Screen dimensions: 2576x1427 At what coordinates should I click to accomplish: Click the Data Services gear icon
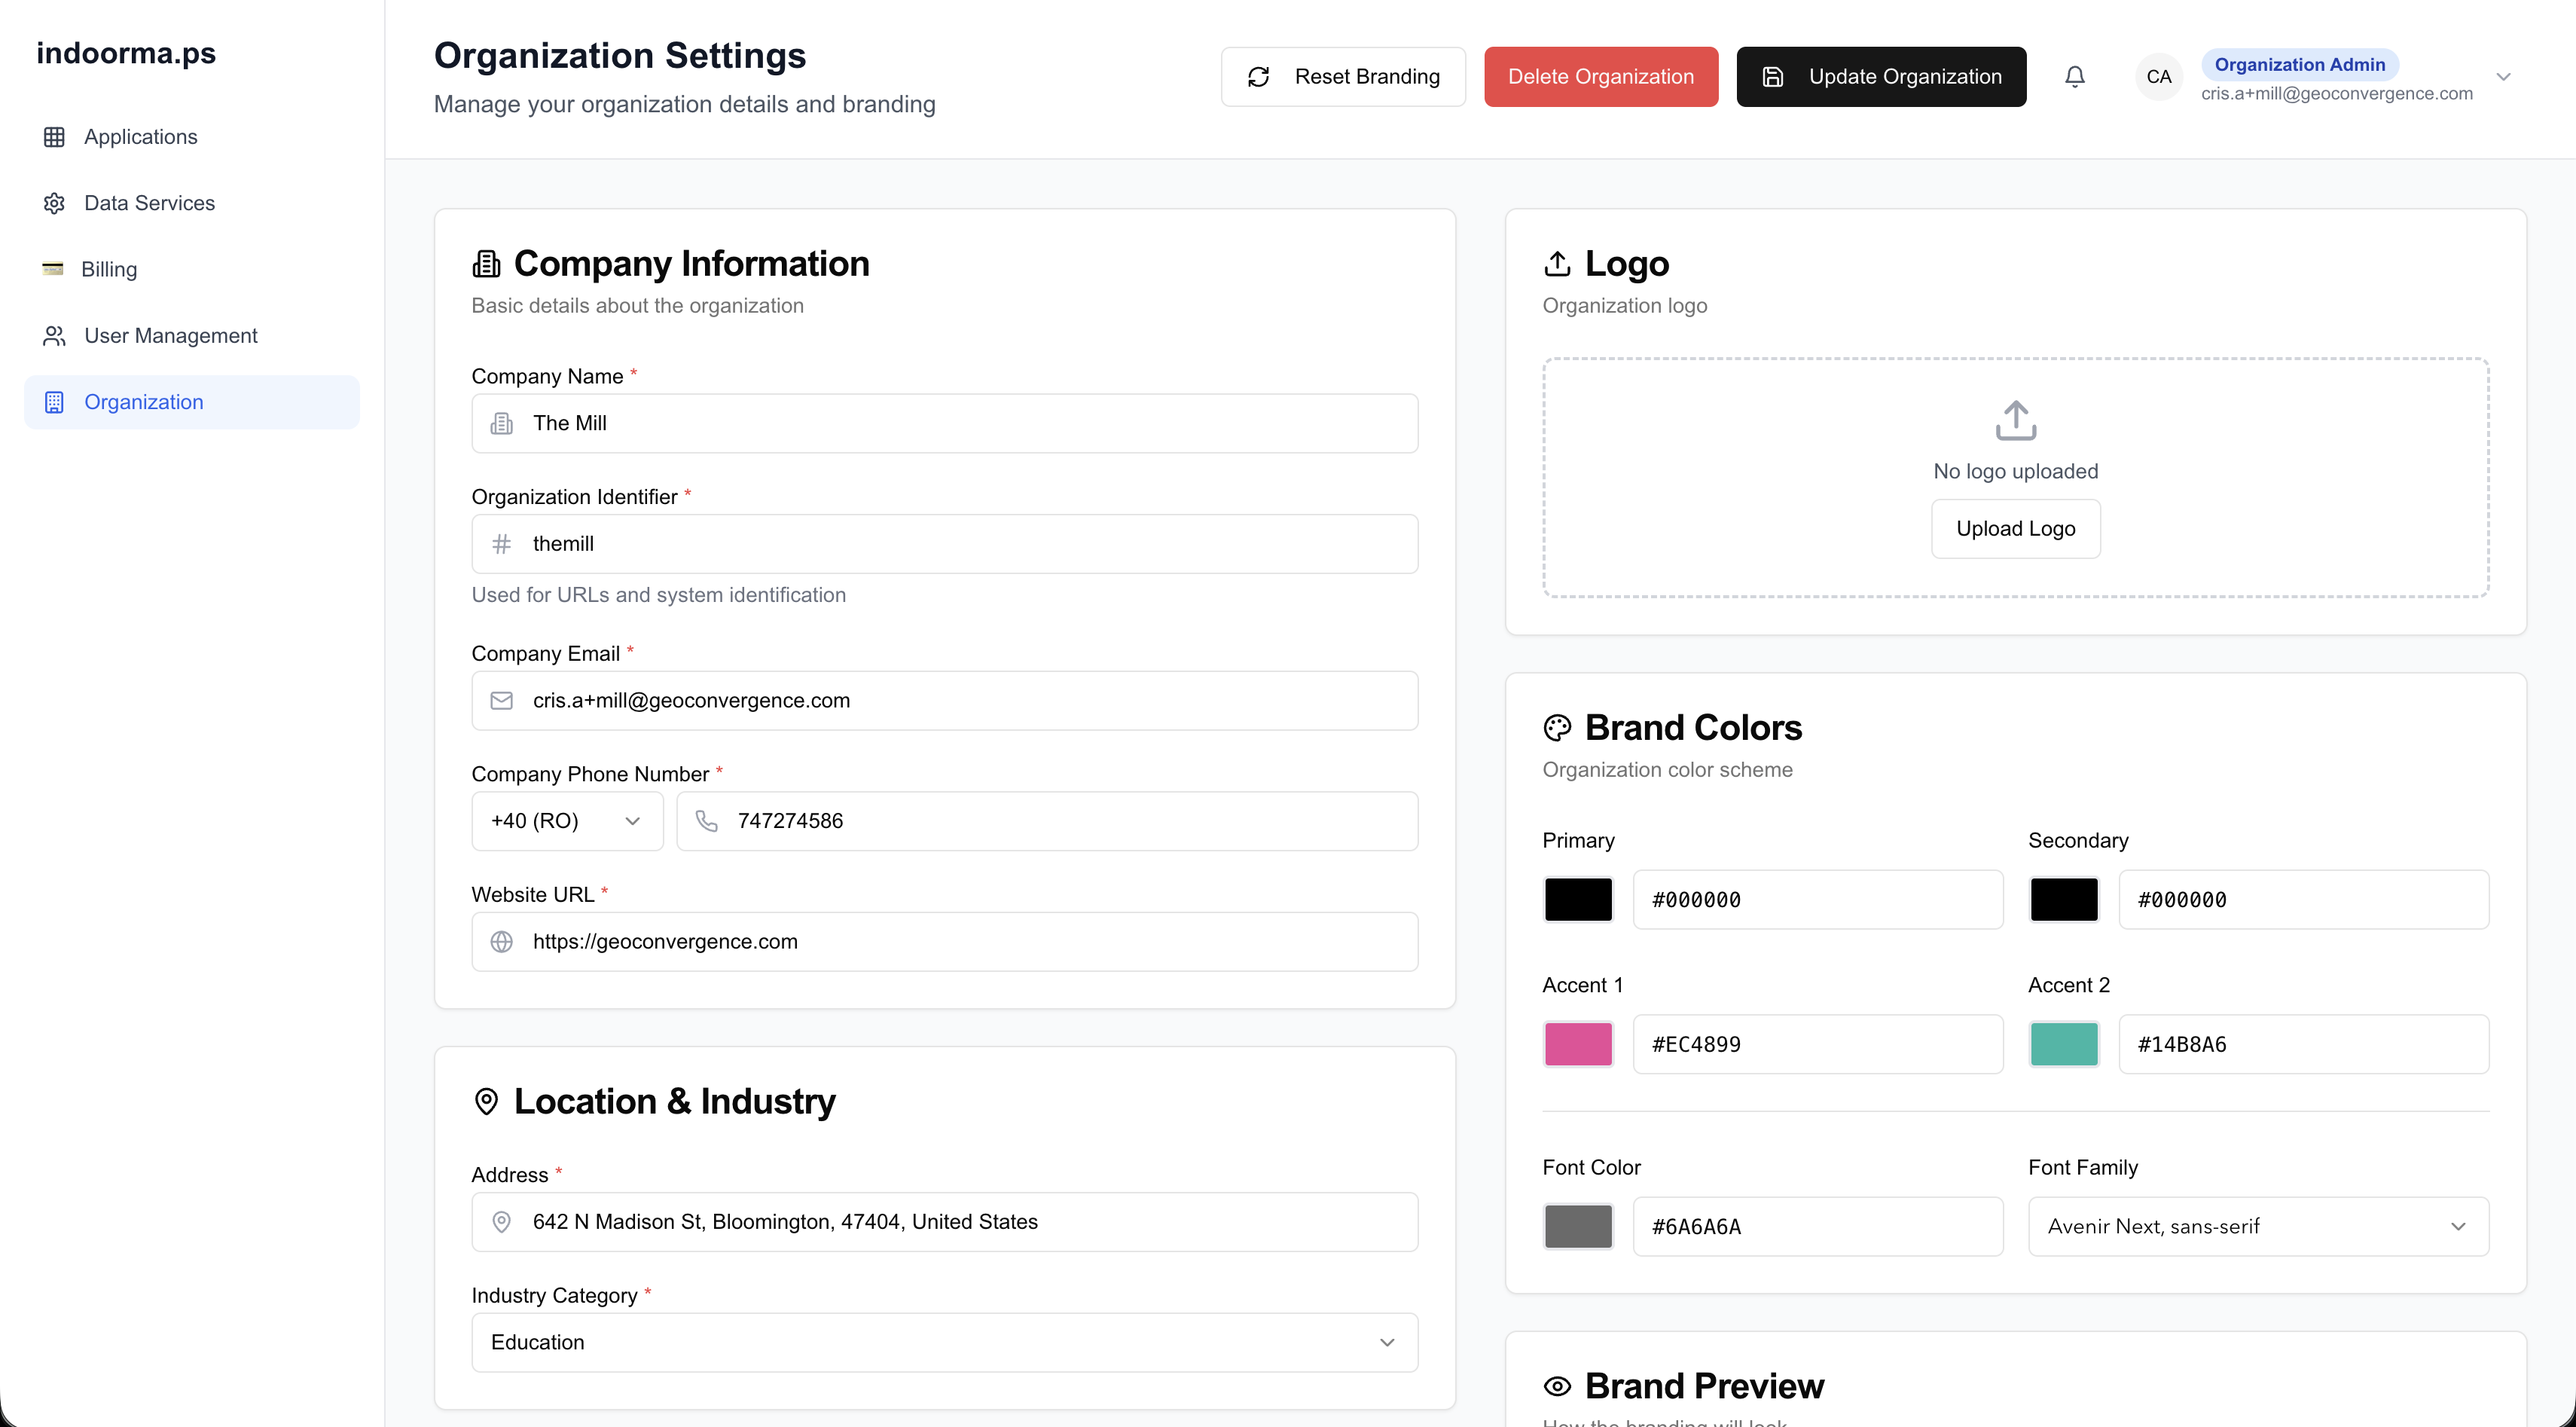pos(54,203)
